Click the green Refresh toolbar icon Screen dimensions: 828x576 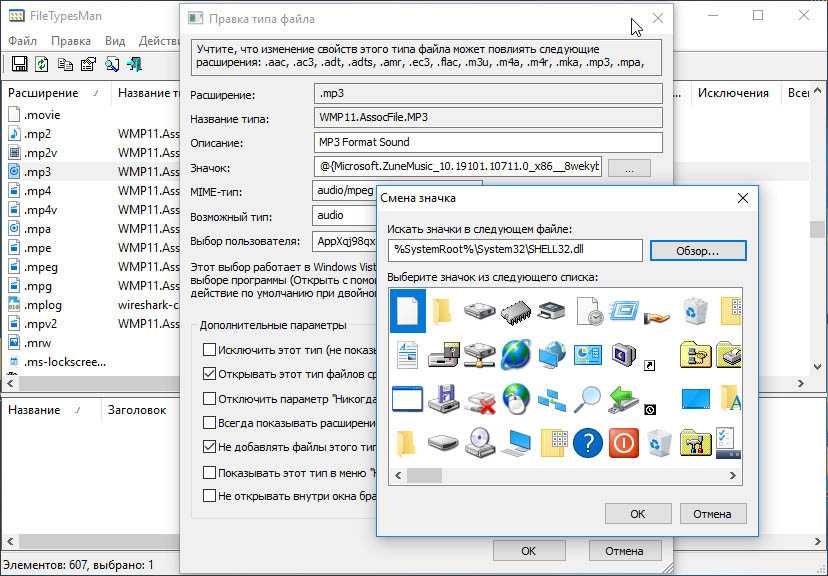41,65
